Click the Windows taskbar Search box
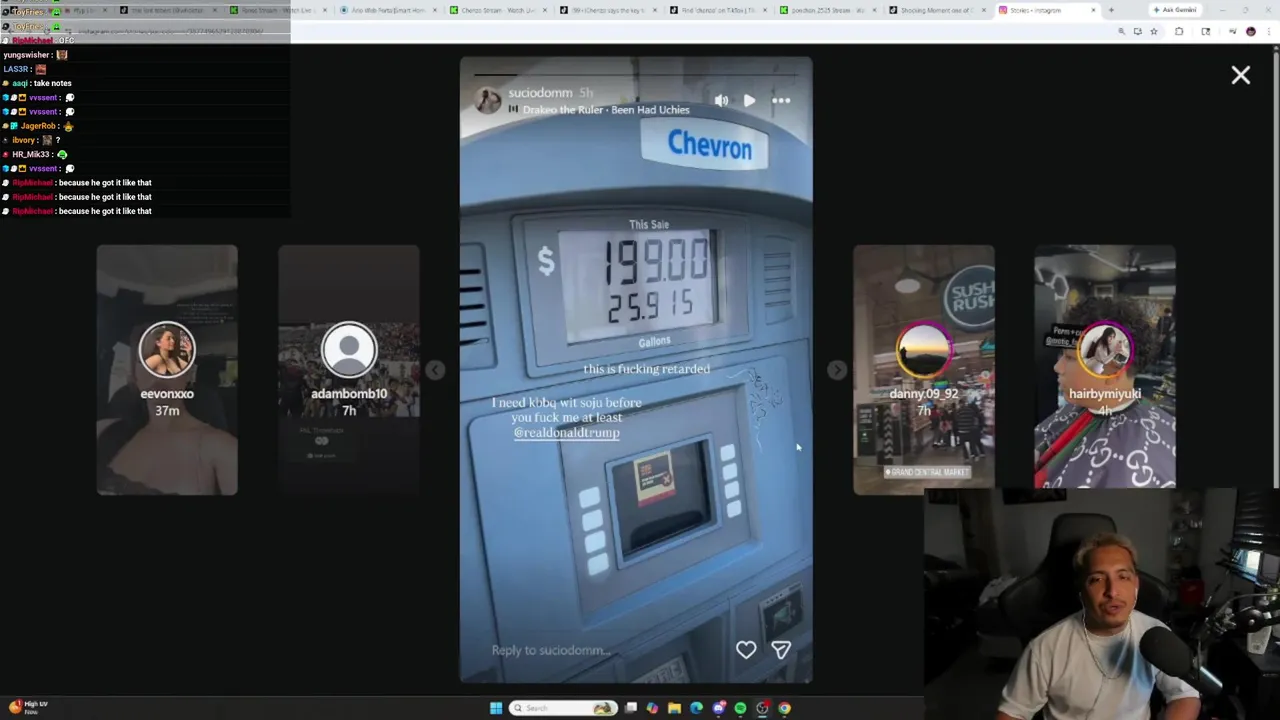 tap(563, 708)
